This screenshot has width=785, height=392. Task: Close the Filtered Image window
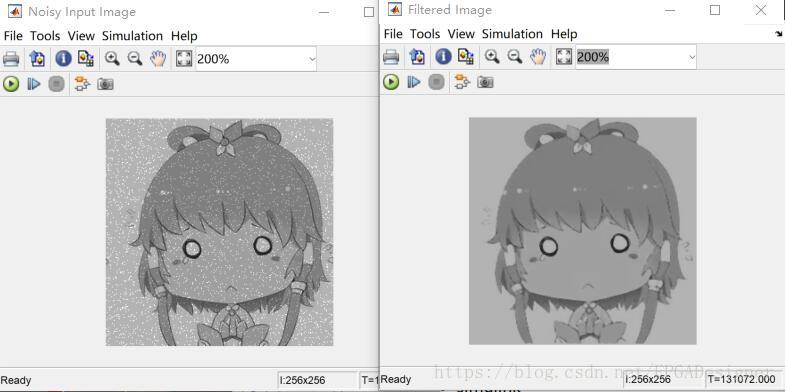pos(761,10)
